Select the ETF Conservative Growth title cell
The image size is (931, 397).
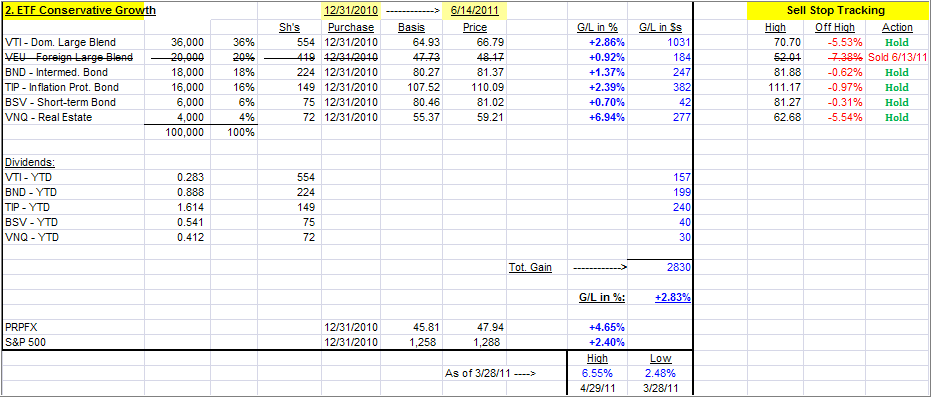point(81,11)
